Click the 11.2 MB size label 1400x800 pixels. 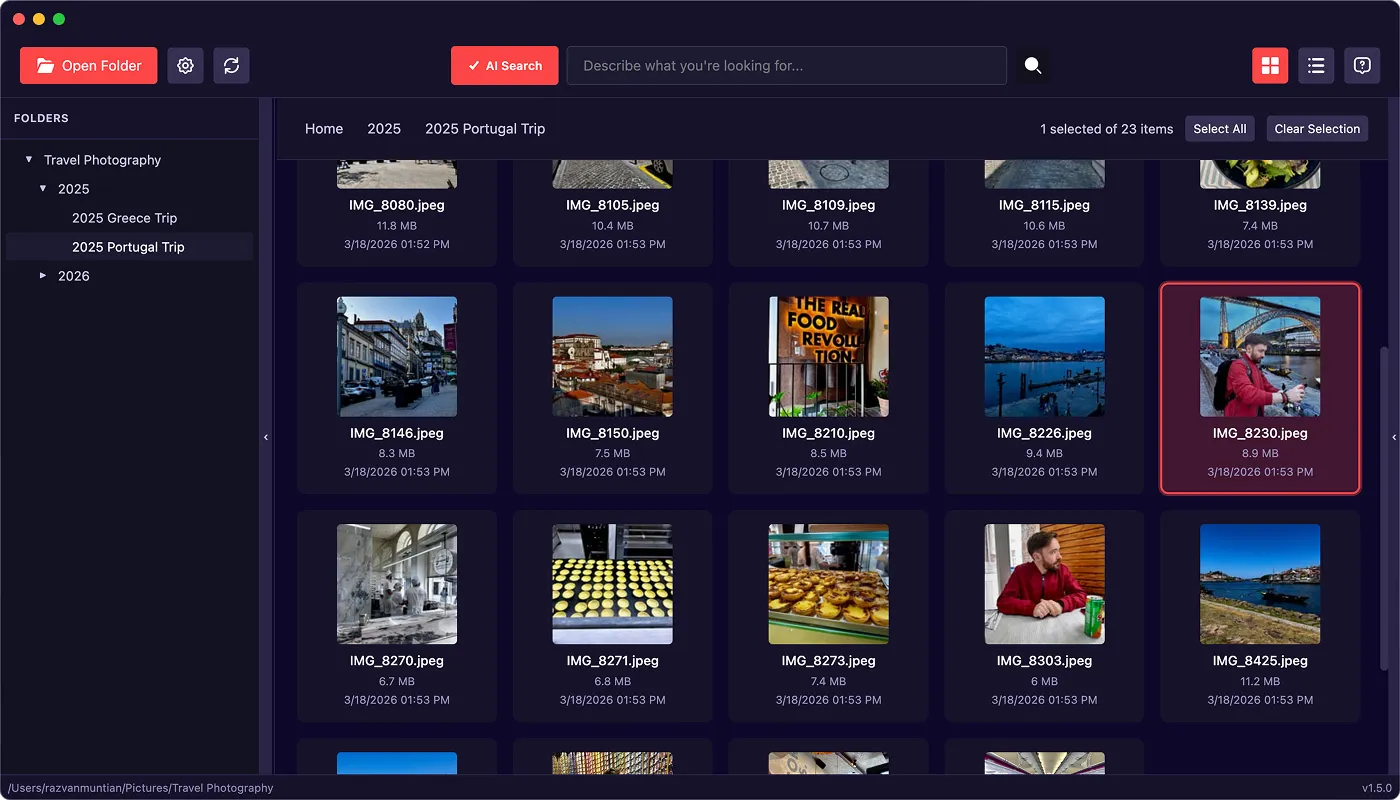(x=1260, y=681)
